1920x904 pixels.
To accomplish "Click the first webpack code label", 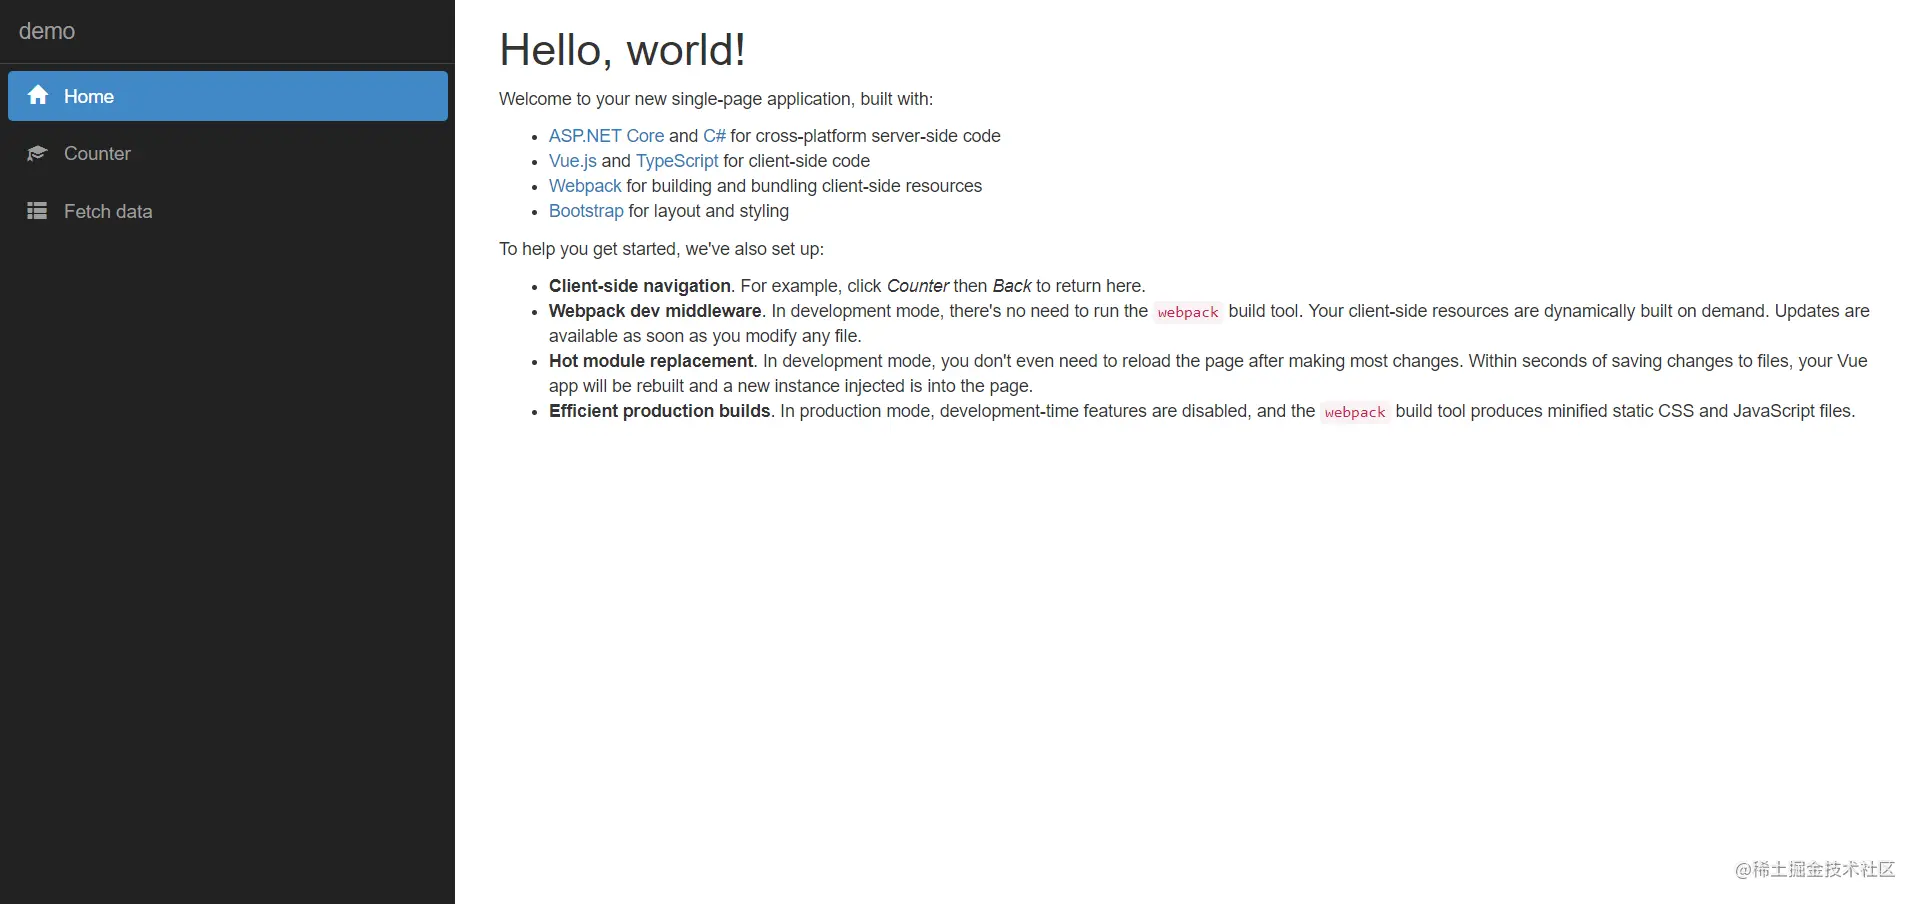I will coord(1188,312).
